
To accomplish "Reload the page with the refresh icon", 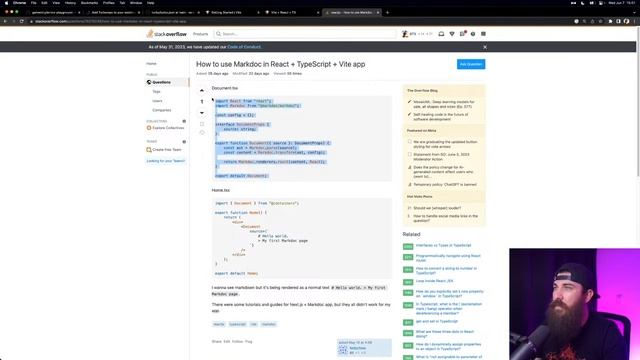I will tap(22, 21).
